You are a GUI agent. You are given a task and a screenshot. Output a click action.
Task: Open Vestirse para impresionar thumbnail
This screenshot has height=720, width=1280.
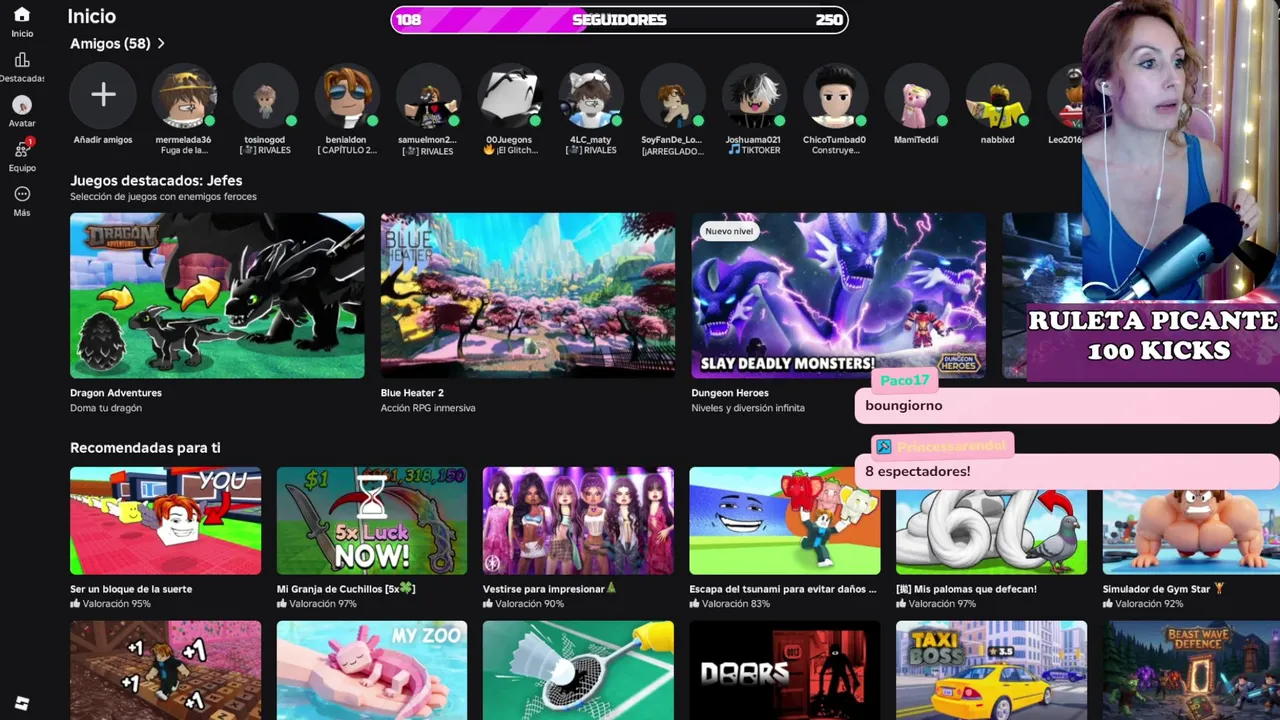[578, 520]
